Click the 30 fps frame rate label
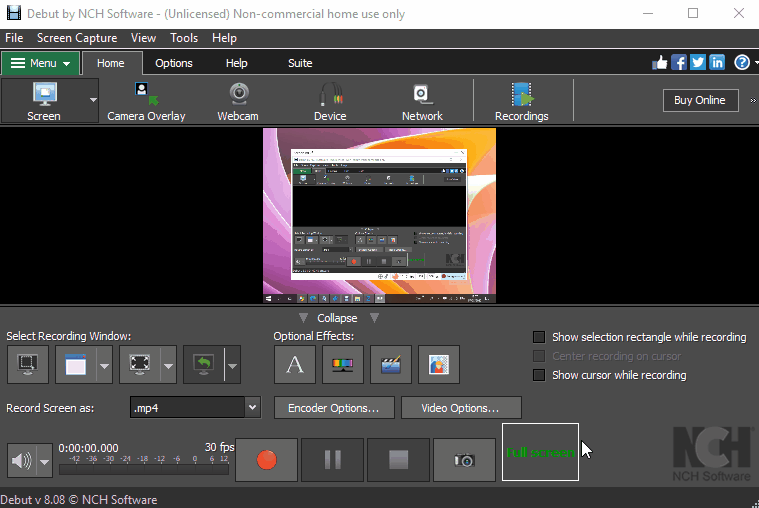 click(219, 447)
